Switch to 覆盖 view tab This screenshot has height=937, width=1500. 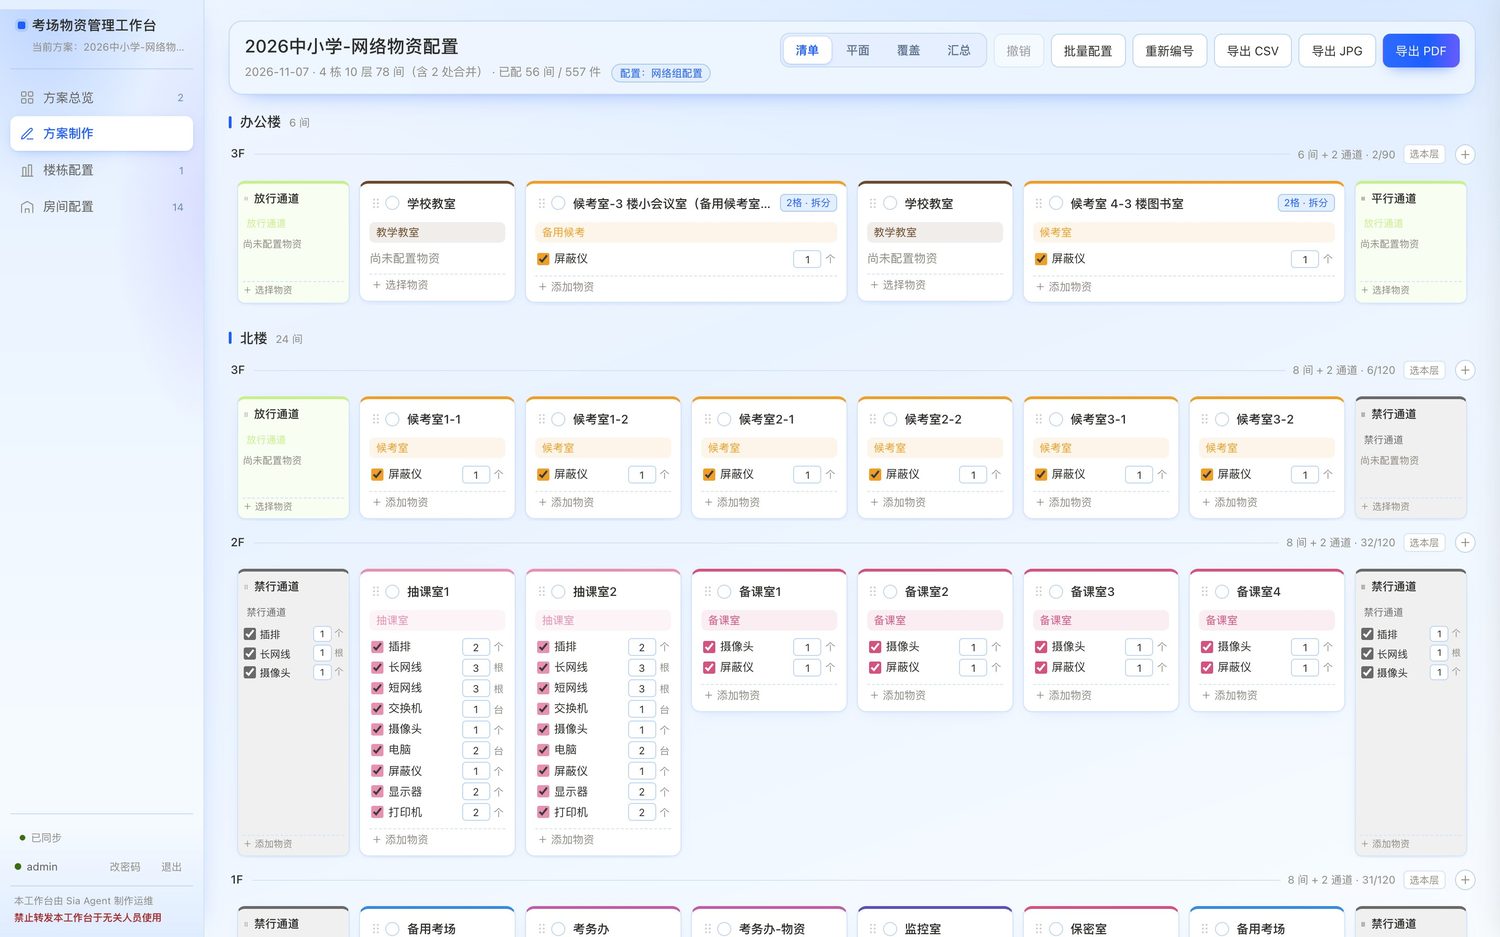tap(908, 50)
